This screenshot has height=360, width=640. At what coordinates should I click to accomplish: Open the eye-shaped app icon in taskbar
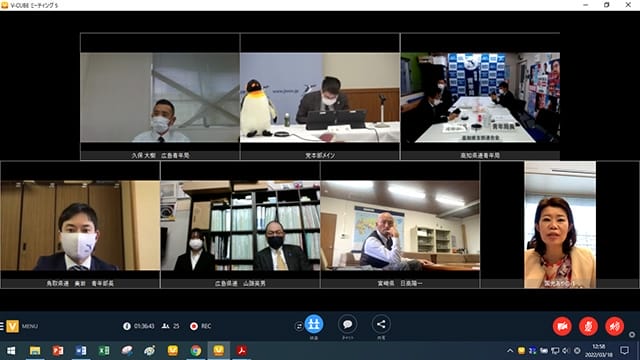pyautogui.click(x=150, y=351)
